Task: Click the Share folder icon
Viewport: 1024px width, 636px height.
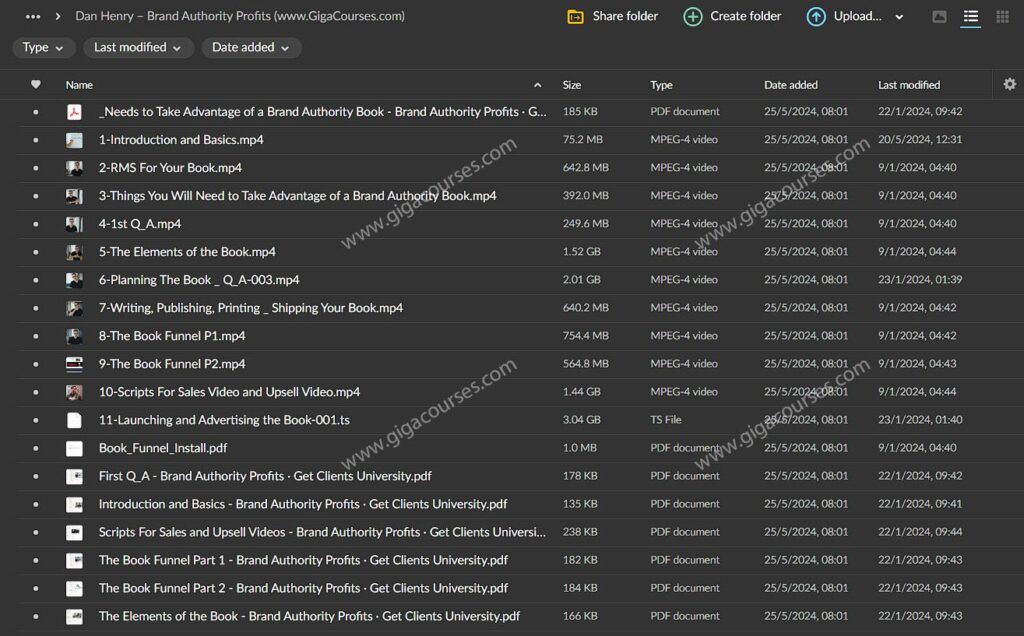Action: click(x=575, y=16)
